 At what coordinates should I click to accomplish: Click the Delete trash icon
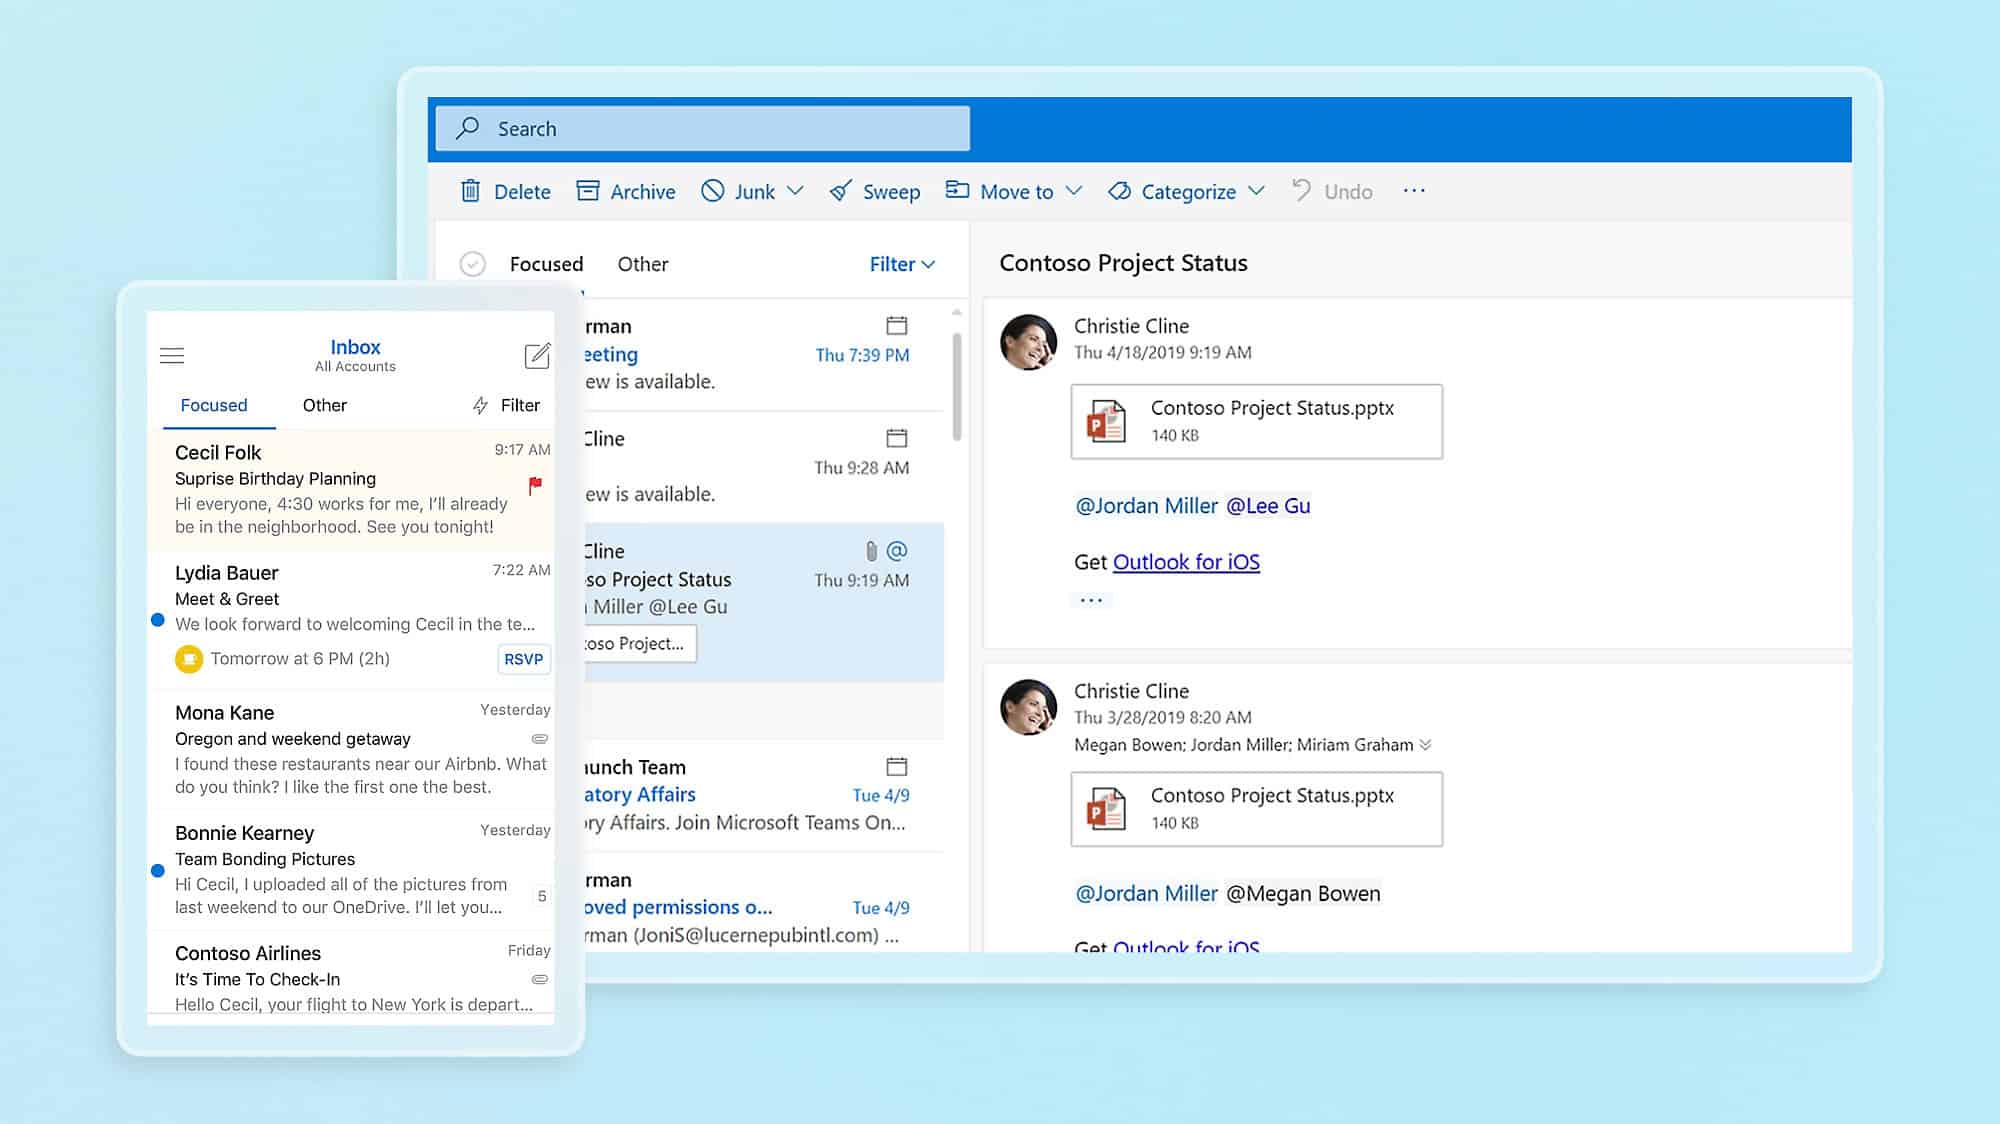[x=470, y=191]
